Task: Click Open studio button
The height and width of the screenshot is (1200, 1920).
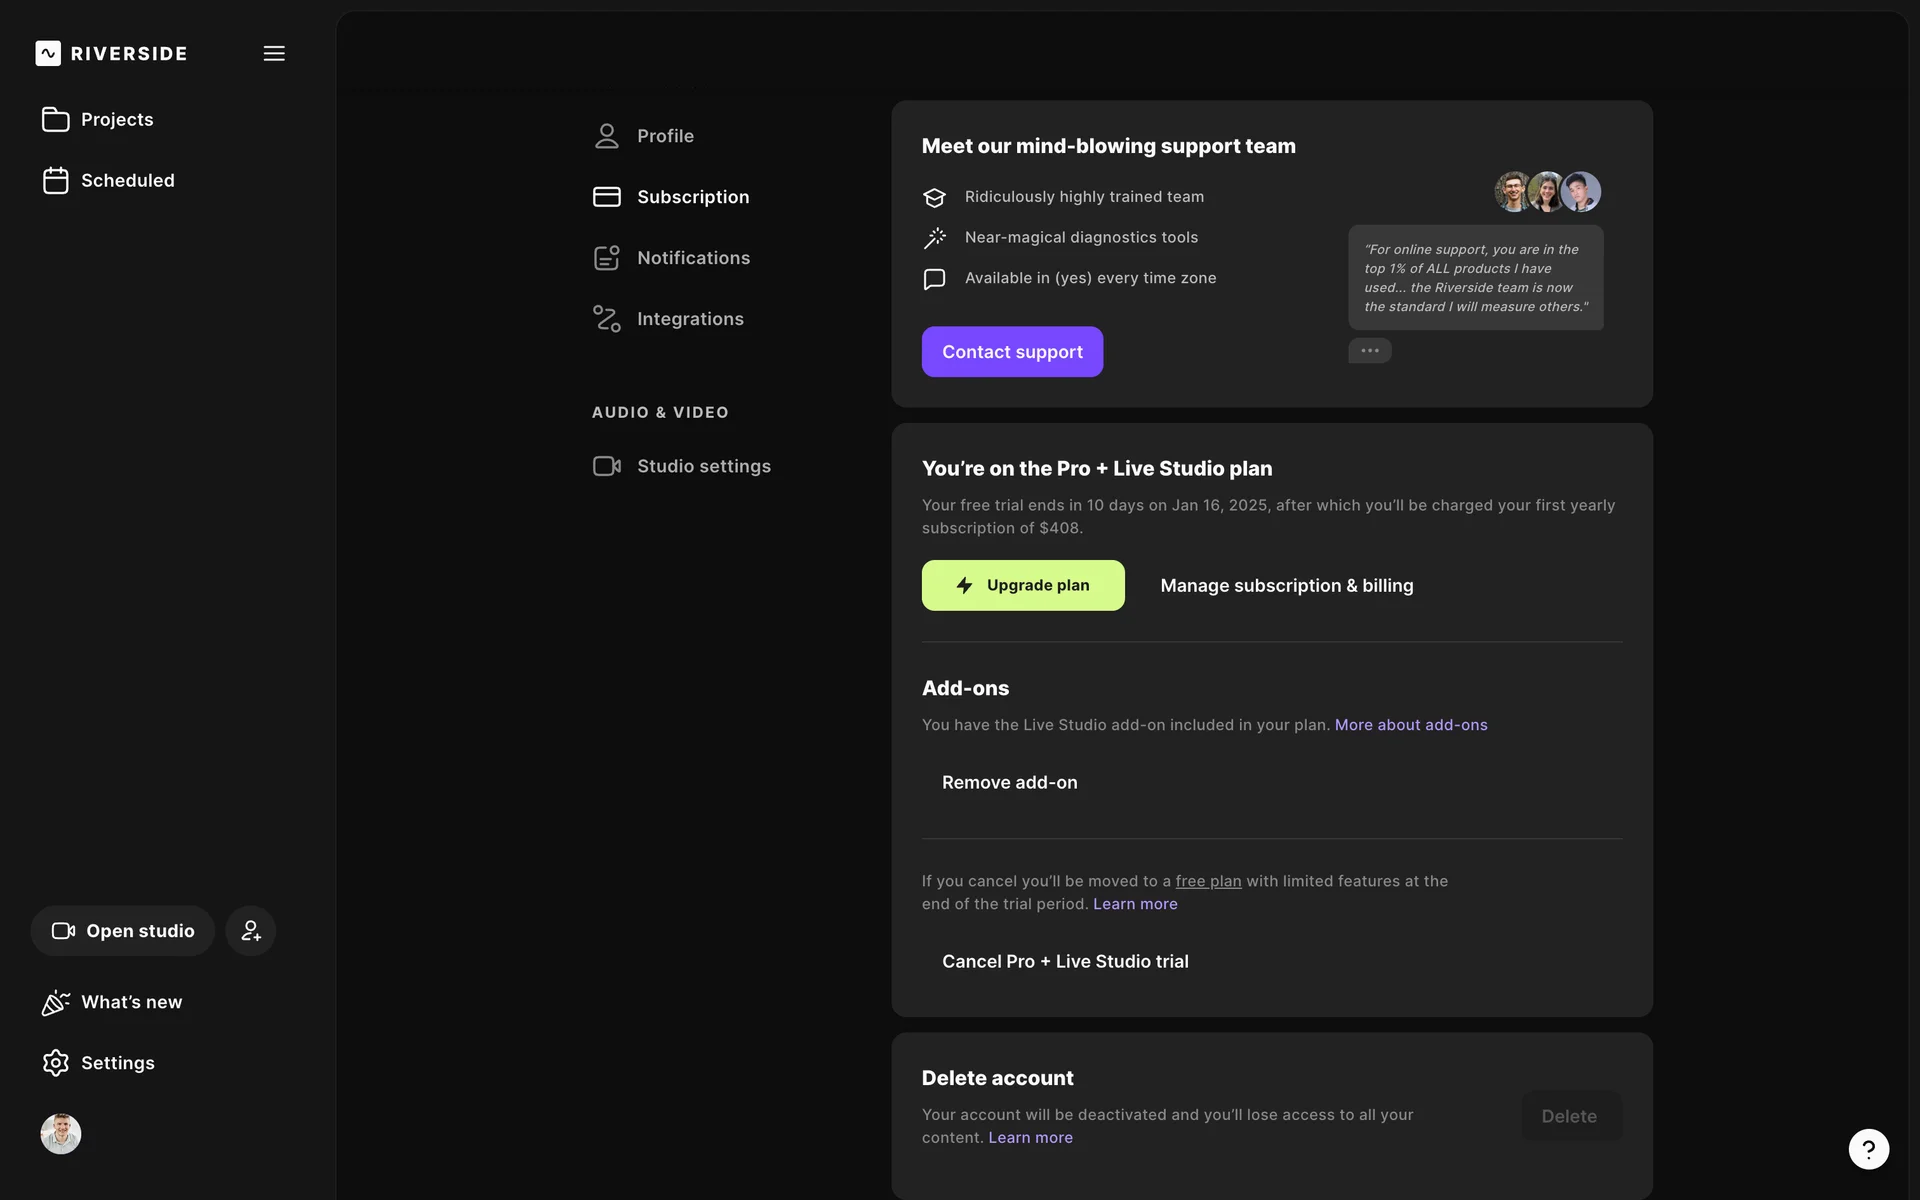Action: point(123,931)
